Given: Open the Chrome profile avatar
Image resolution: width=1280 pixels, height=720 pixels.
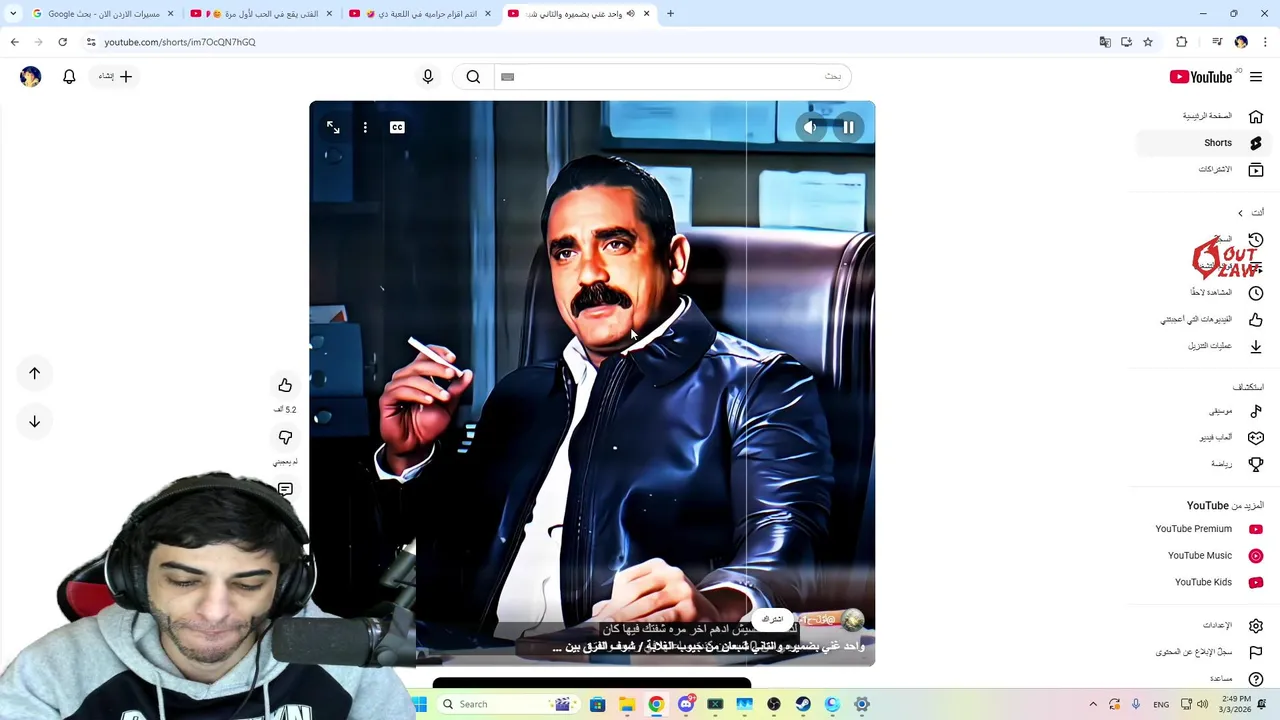Looking at the screenshot, I should click(1241, 42).
